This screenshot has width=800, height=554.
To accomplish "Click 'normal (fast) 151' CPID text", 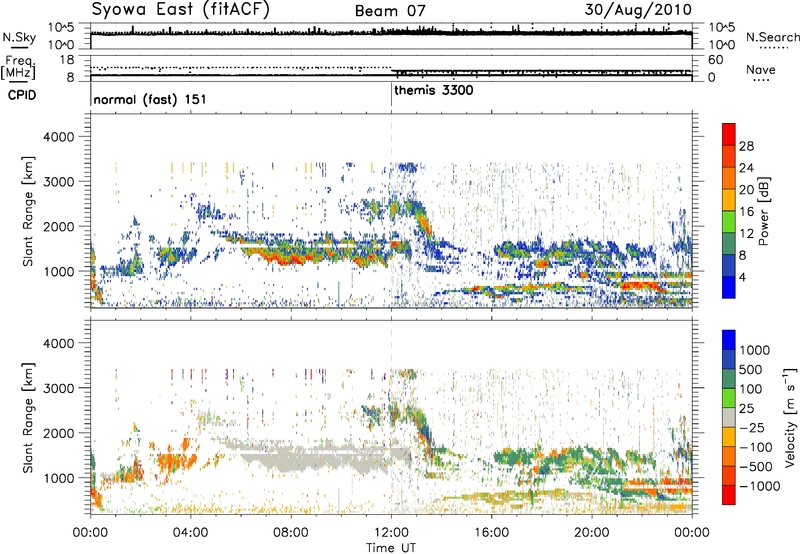I will click(x=150, y=99).
